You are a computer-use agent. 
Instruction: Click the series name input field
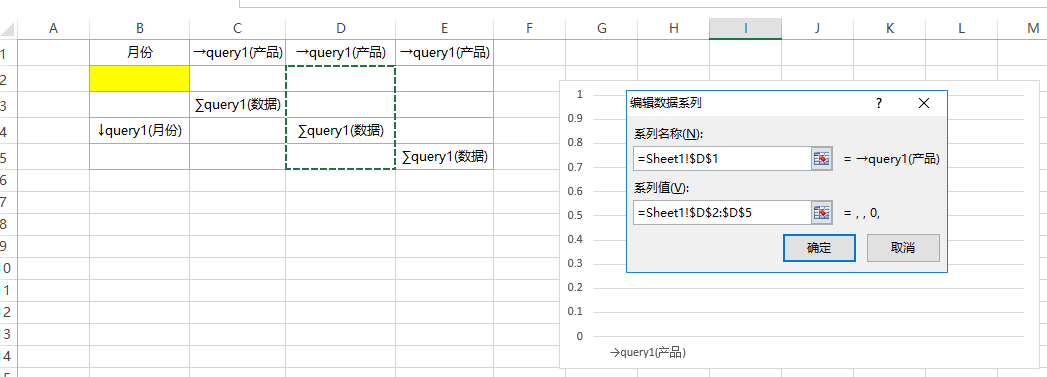[x=722, y=159]
